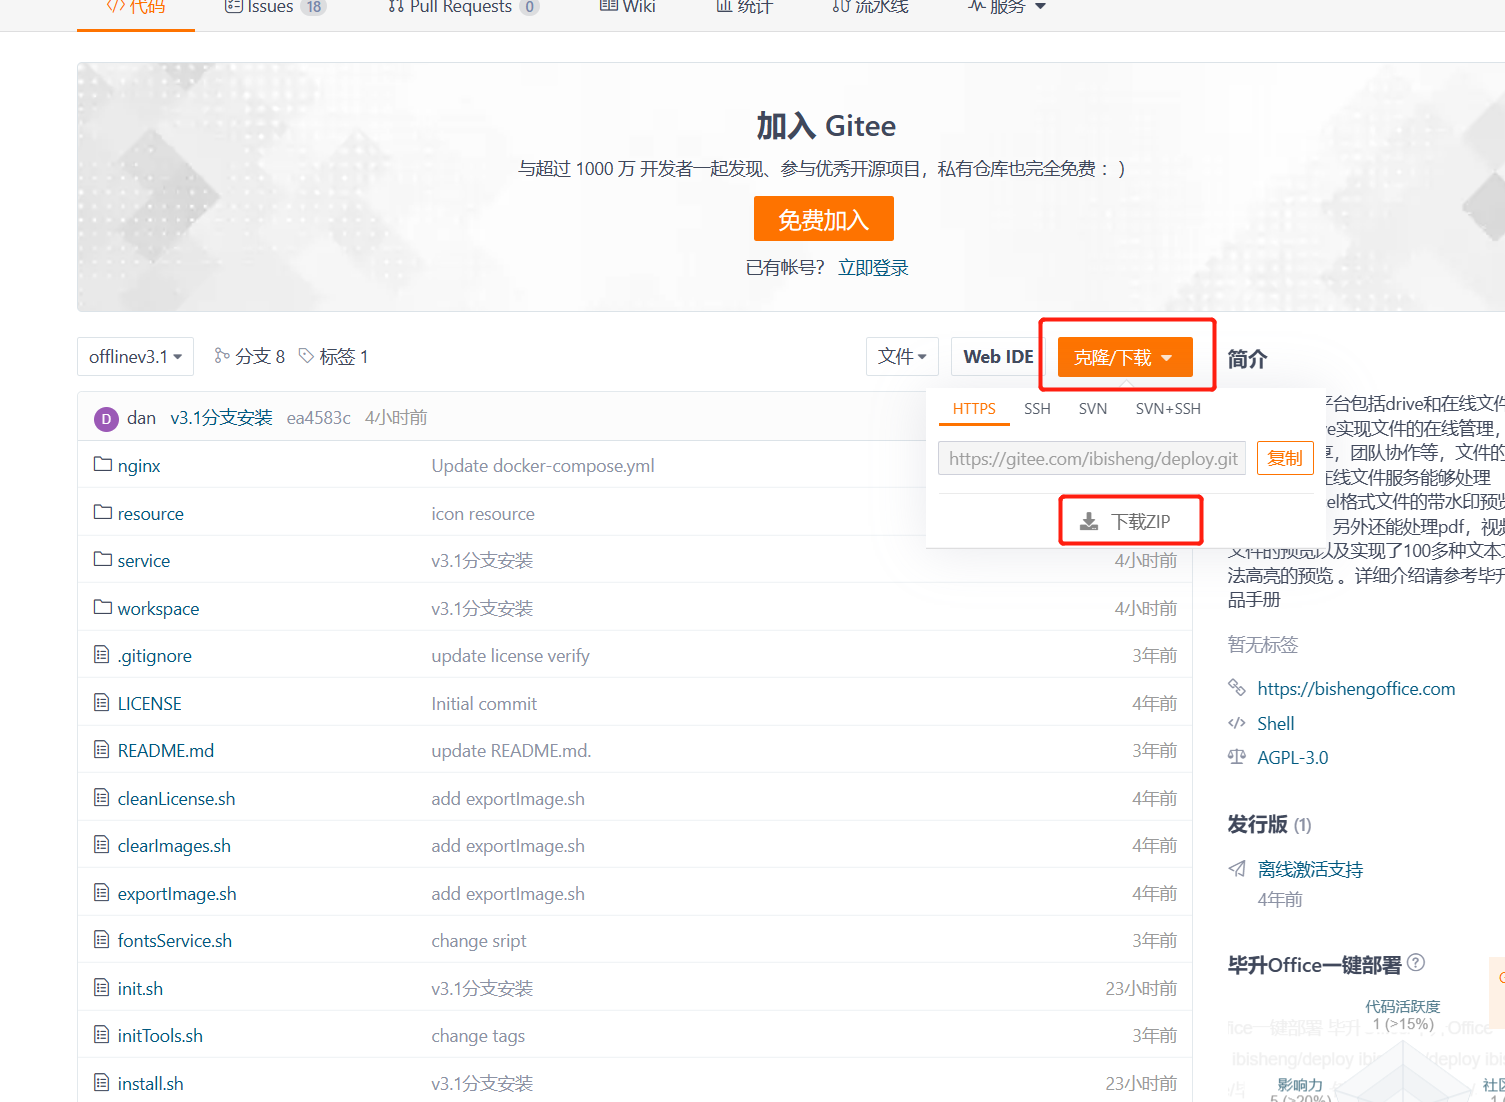Toggle the 克隆/下载 dropdown button

pyautogui.click(x=1125, y=357)
